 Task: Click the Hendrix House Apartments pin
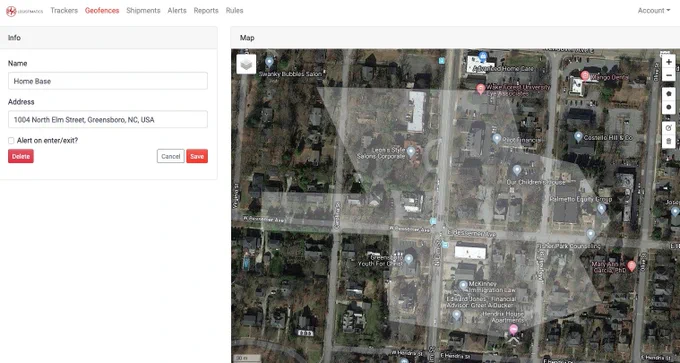click(x=513, y=330)
